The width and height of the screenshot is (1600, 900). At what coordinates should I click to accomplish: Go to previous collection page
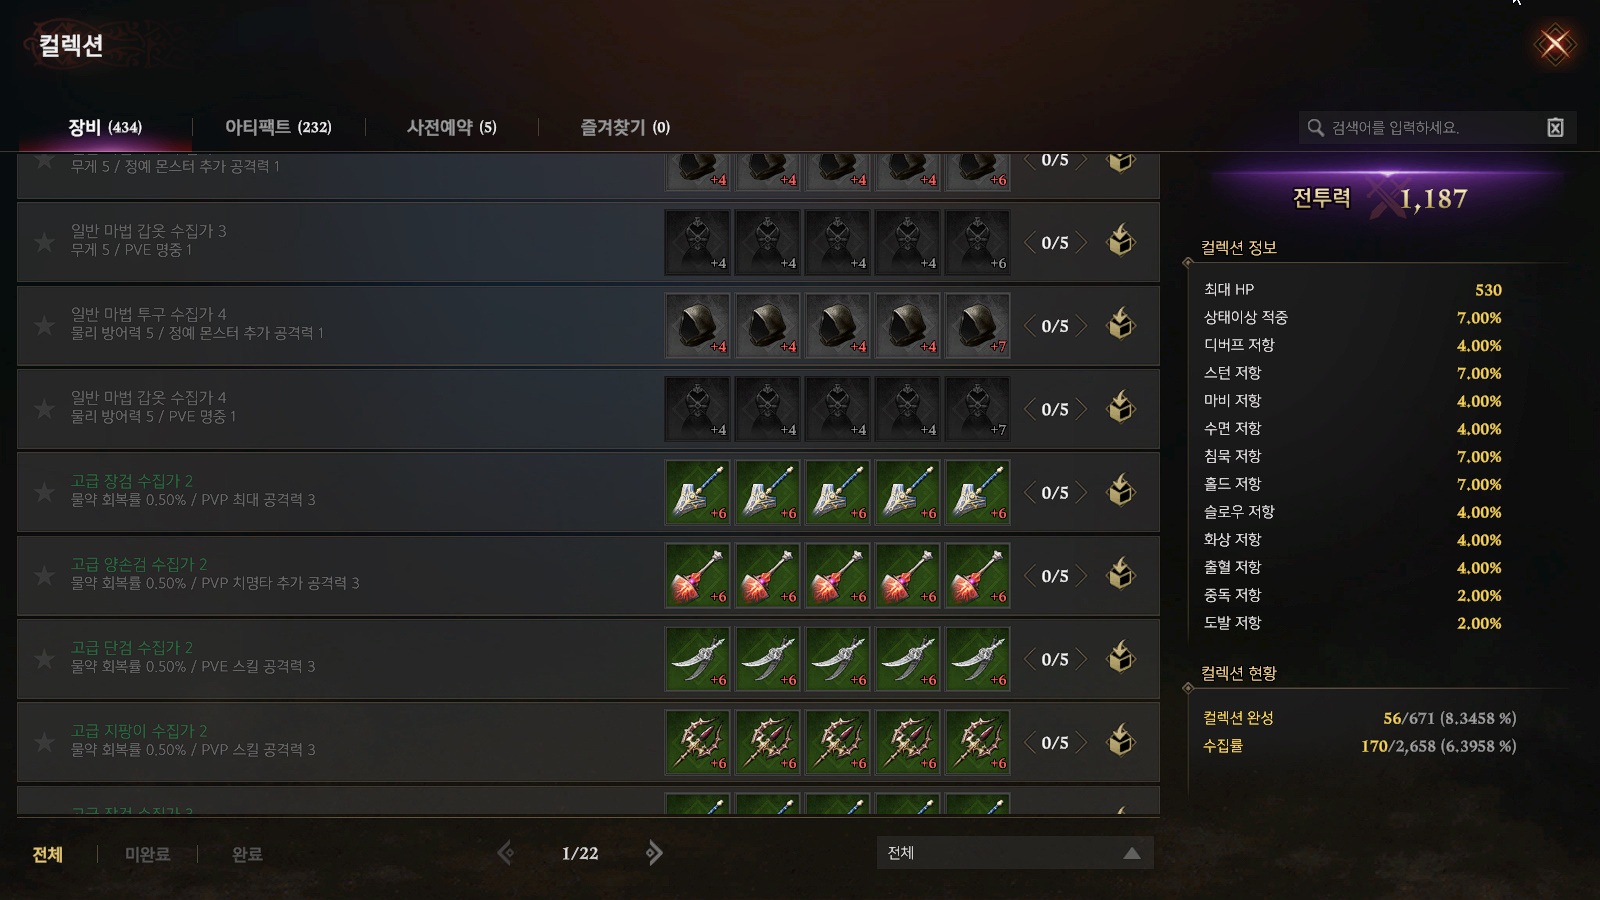point(506,853)
